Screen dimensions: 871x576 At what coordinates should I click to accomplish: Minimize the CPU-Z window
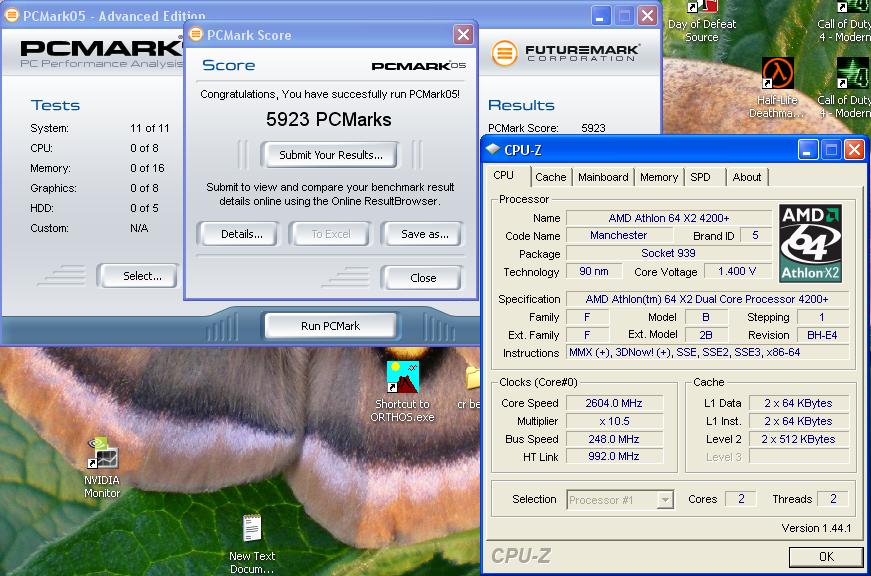click(x=808, y=149)
